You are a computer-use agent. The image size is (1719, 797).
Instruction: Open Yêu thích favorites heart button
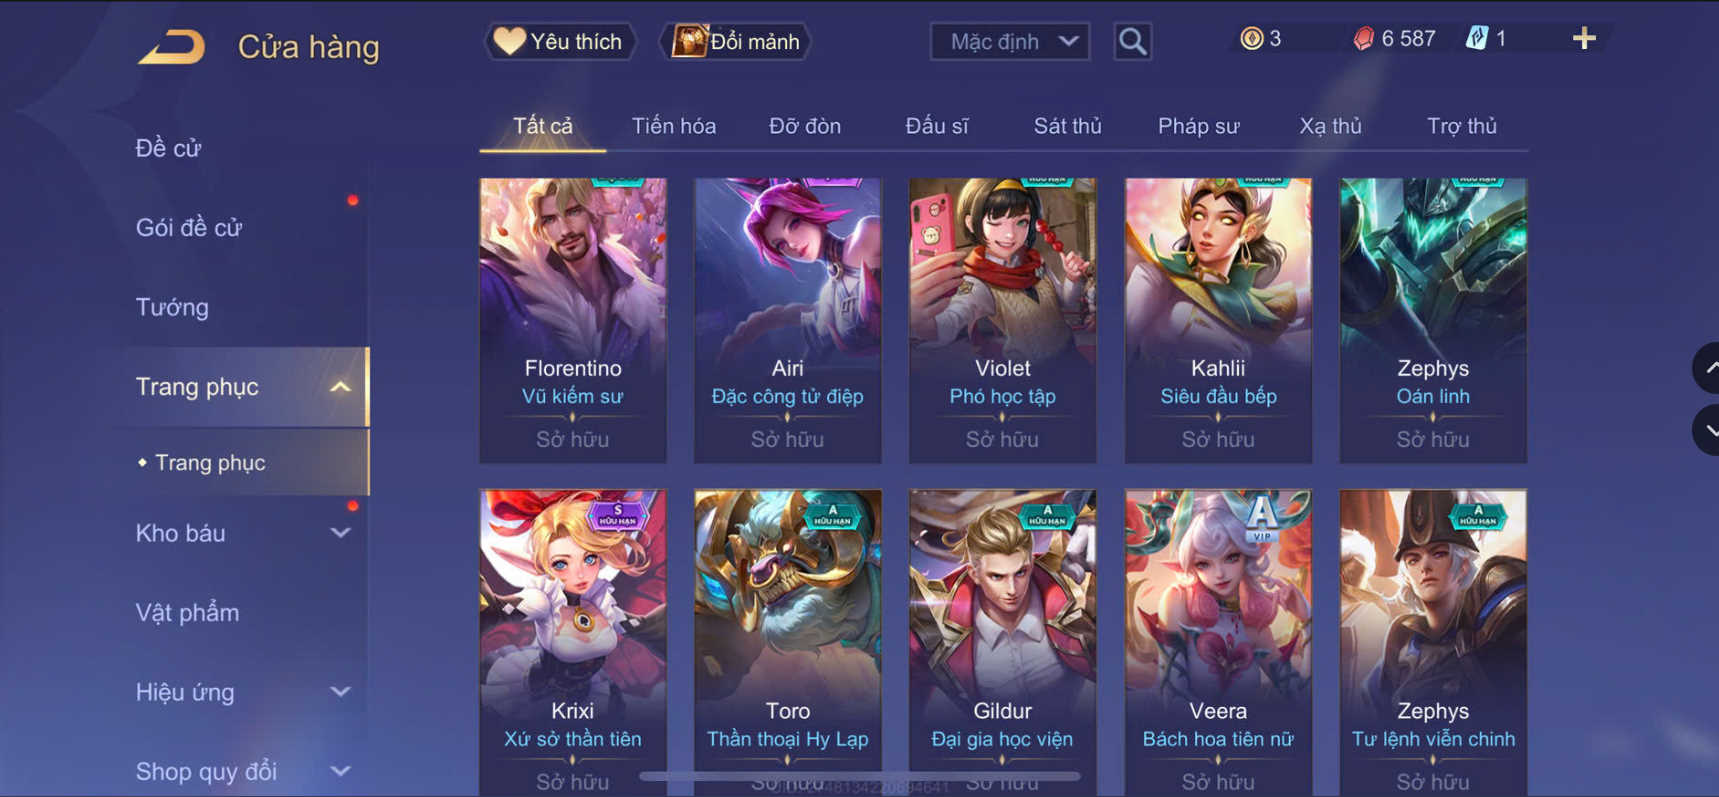(559, 42)
